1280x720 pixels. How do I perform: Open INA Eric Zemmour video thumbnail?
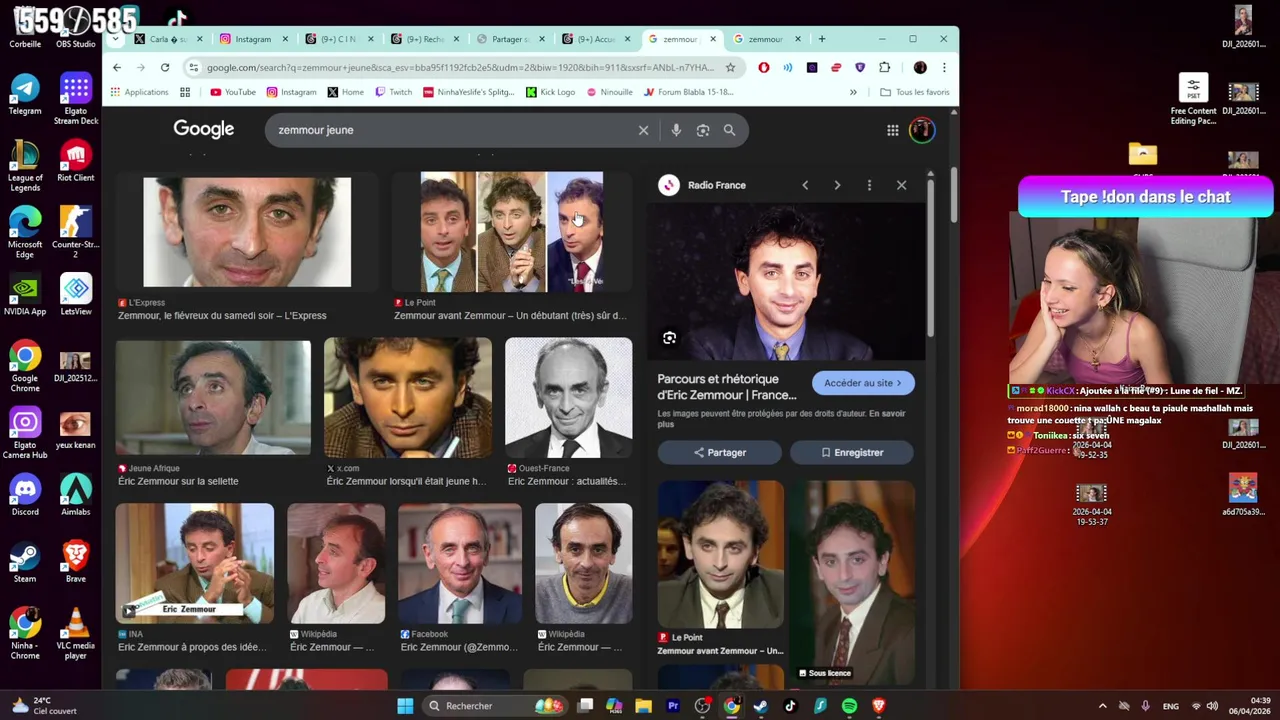194,563
